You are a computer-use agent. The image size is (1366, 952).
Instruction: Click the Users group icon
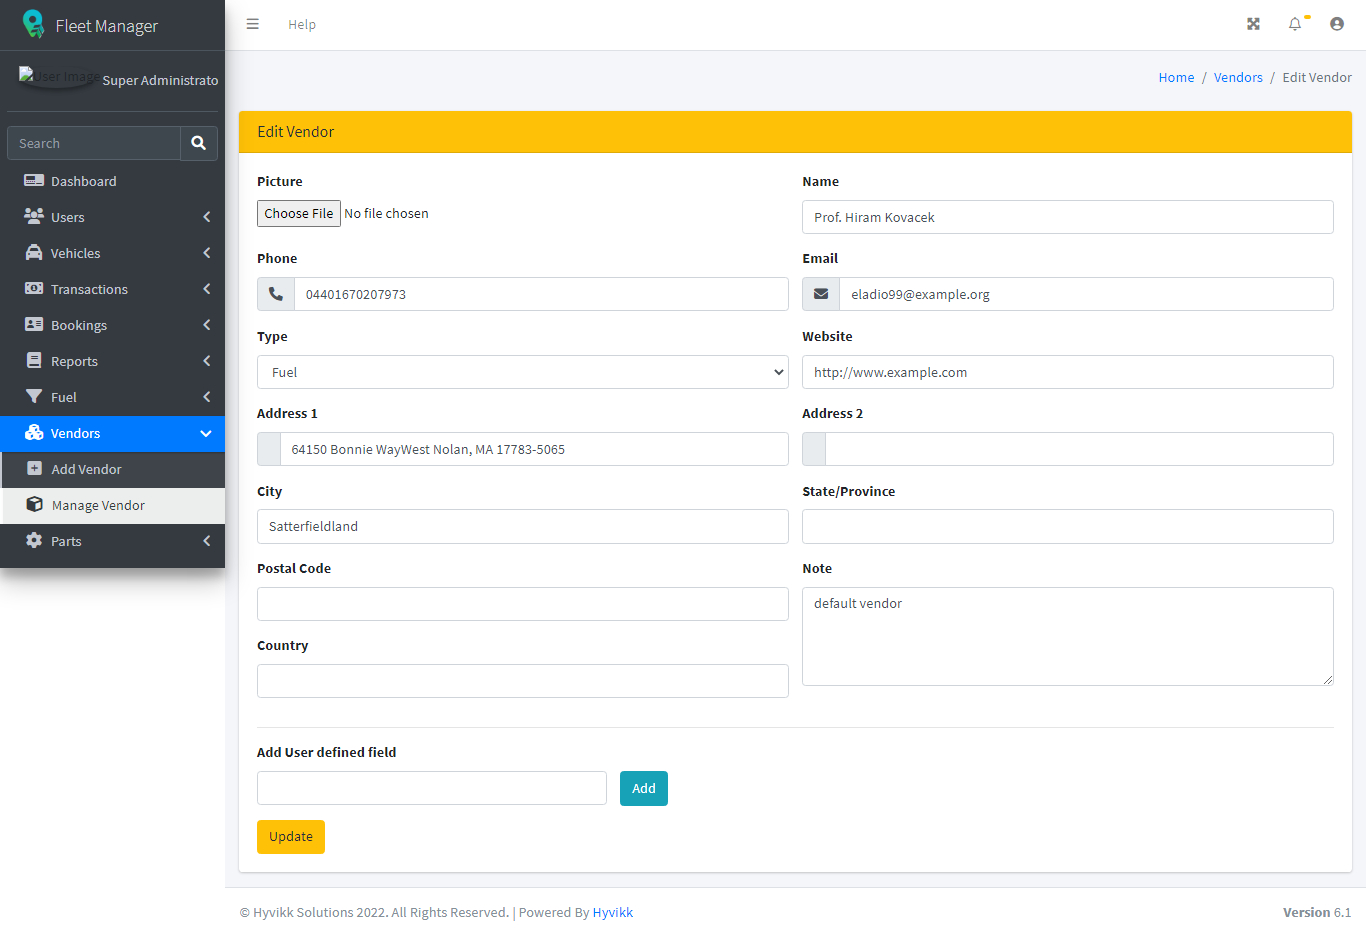coord(34,217)
